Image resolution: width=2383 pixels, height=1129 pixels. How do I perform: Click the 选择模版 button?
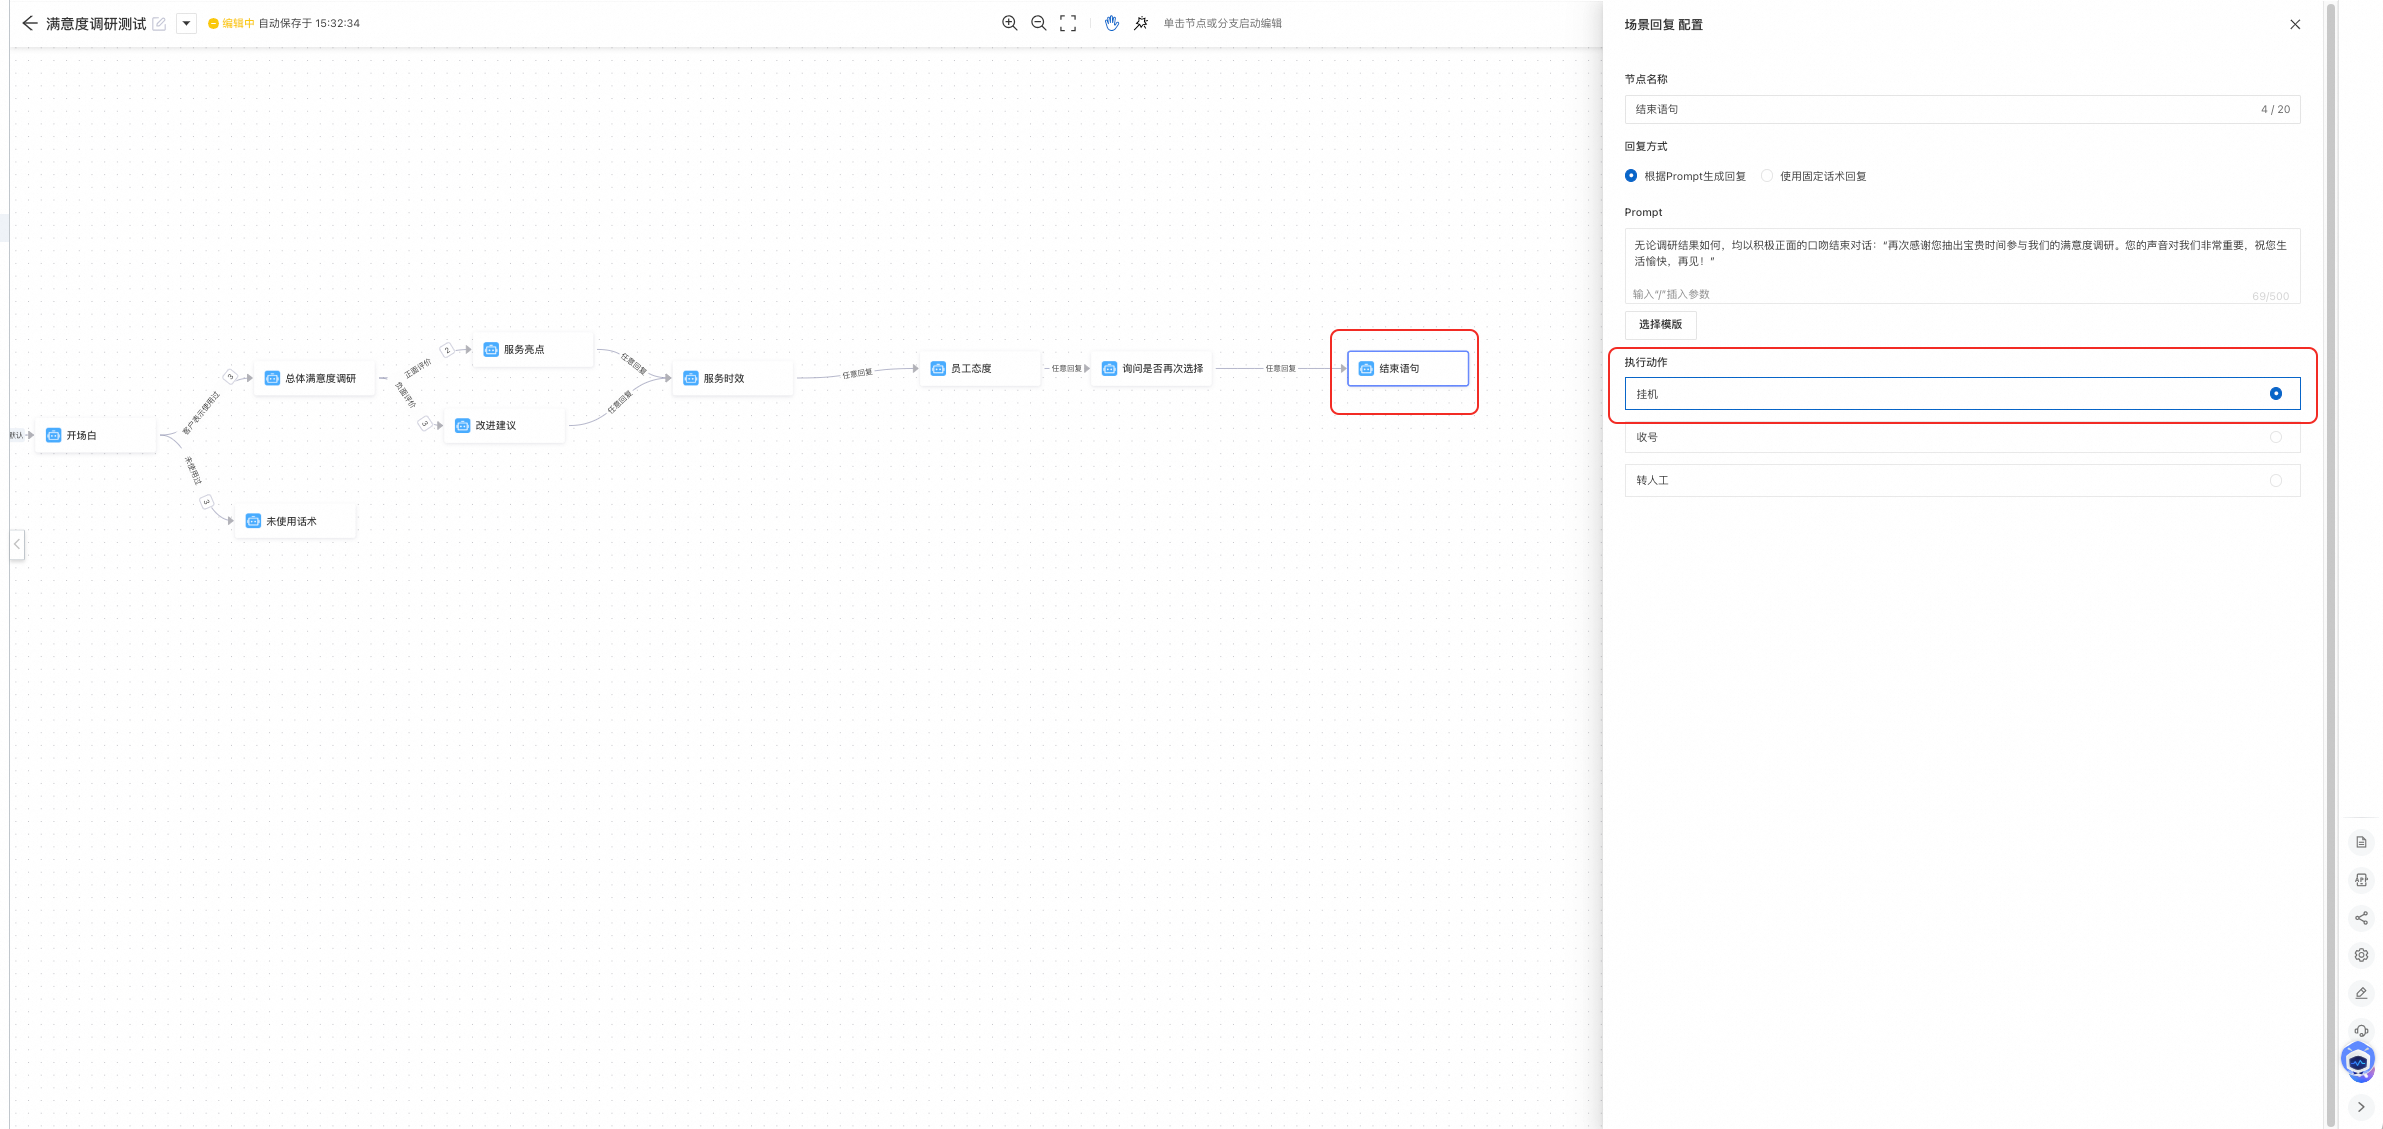point(1659,324)
